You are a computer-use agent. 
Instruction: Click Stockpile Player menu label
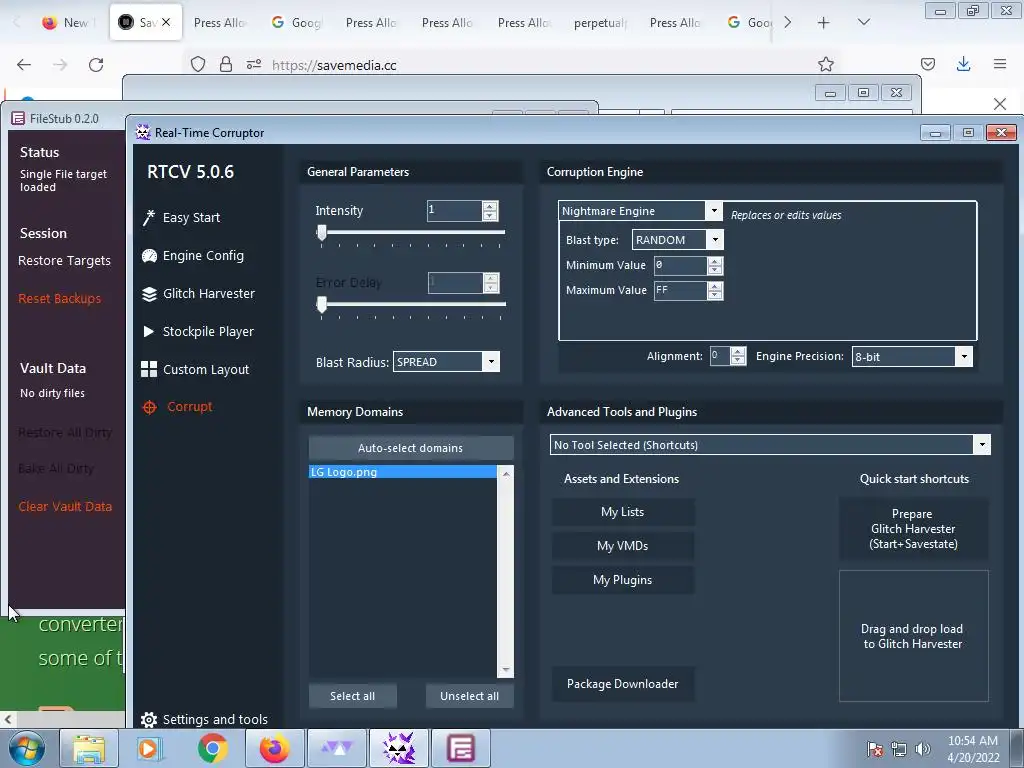point(208,332)
